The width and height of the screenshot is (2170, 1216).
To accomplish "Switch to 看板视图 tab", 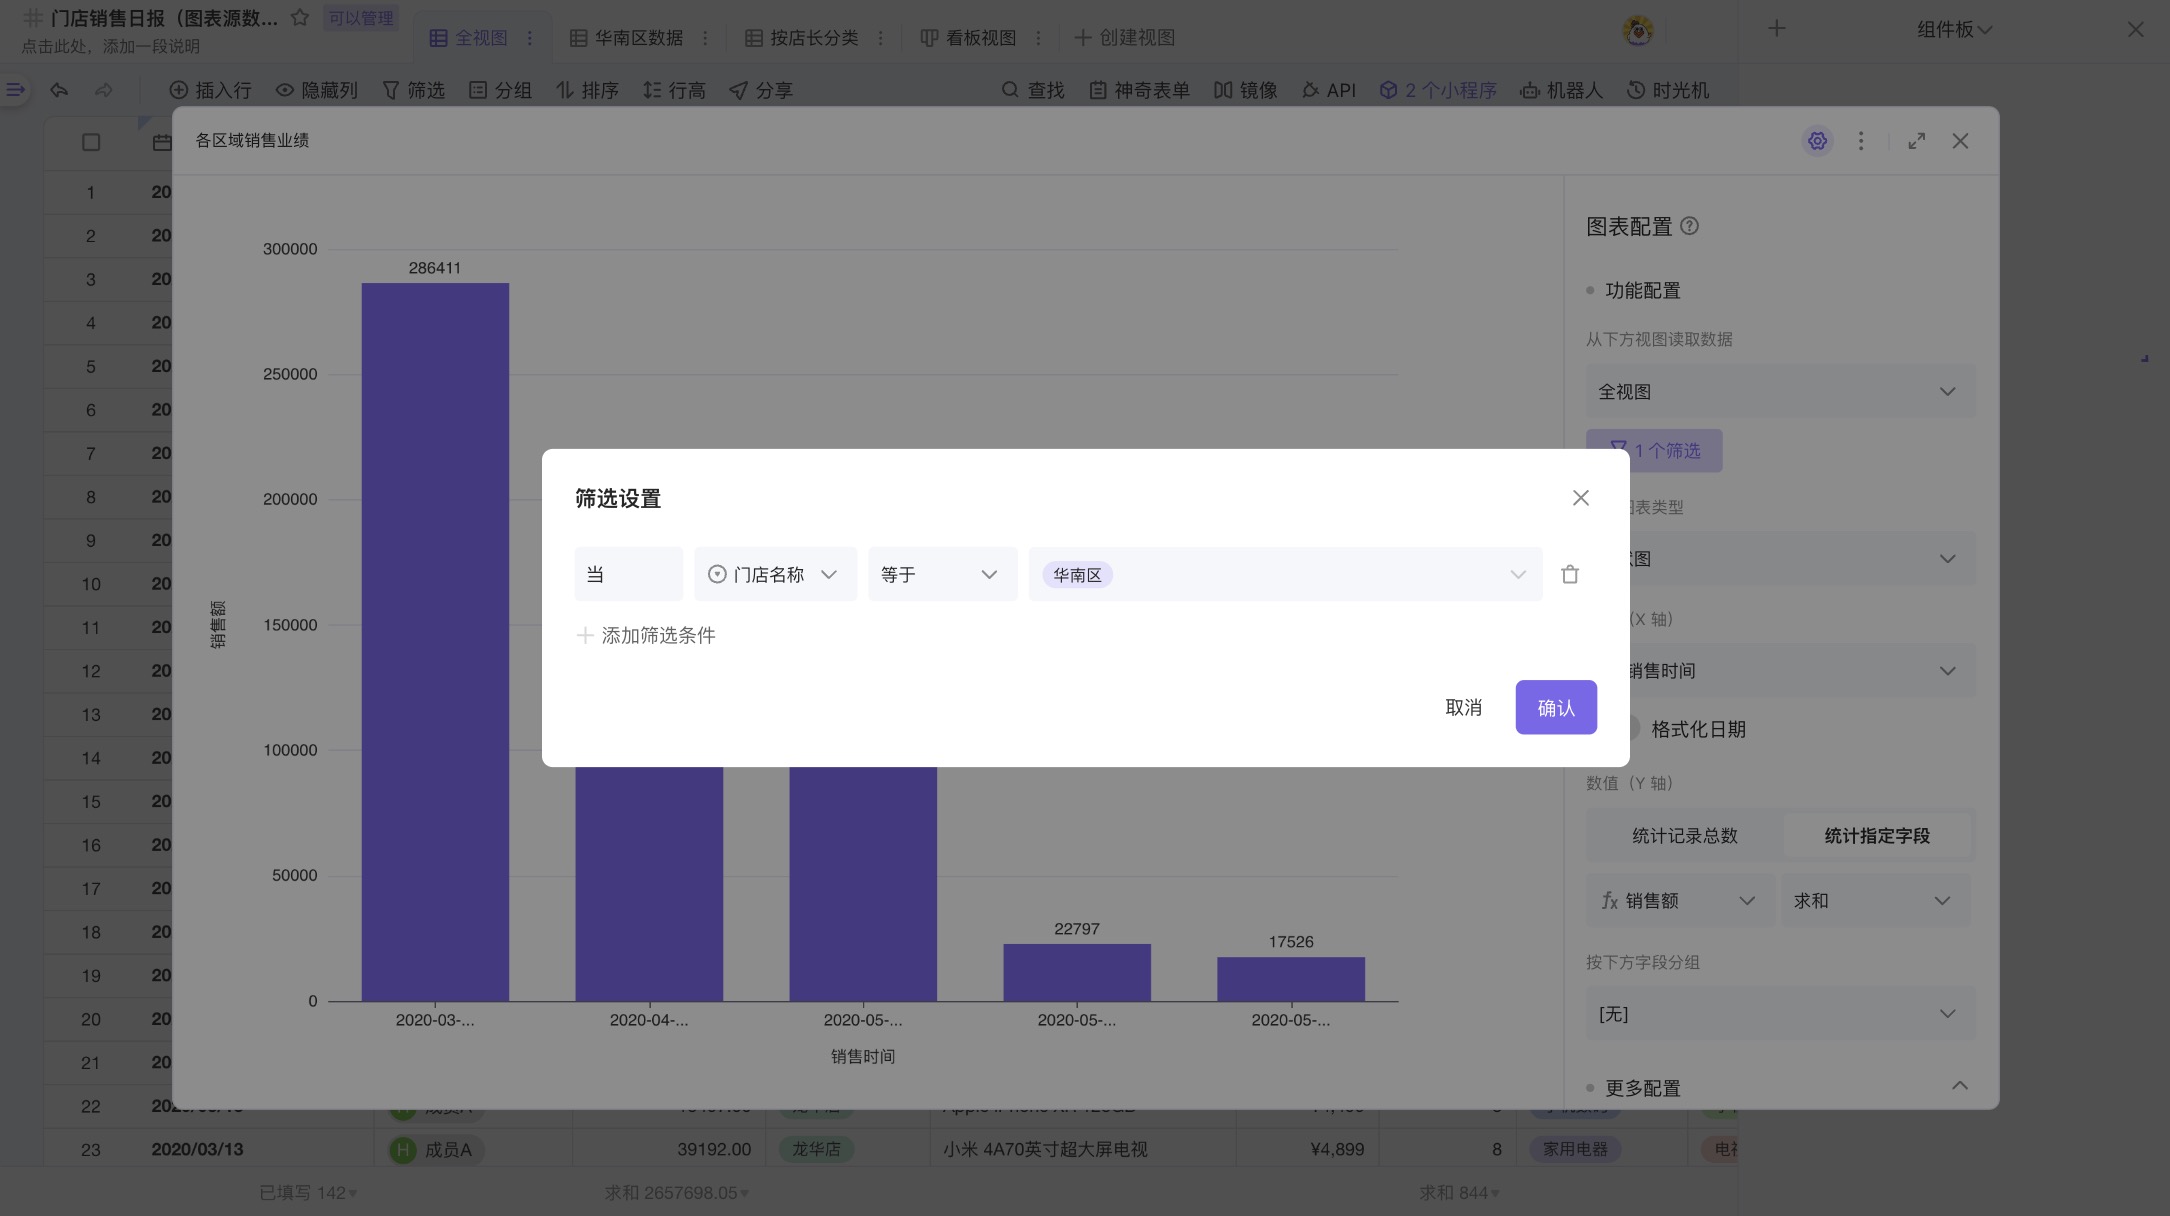I will [x=979, y=38].
